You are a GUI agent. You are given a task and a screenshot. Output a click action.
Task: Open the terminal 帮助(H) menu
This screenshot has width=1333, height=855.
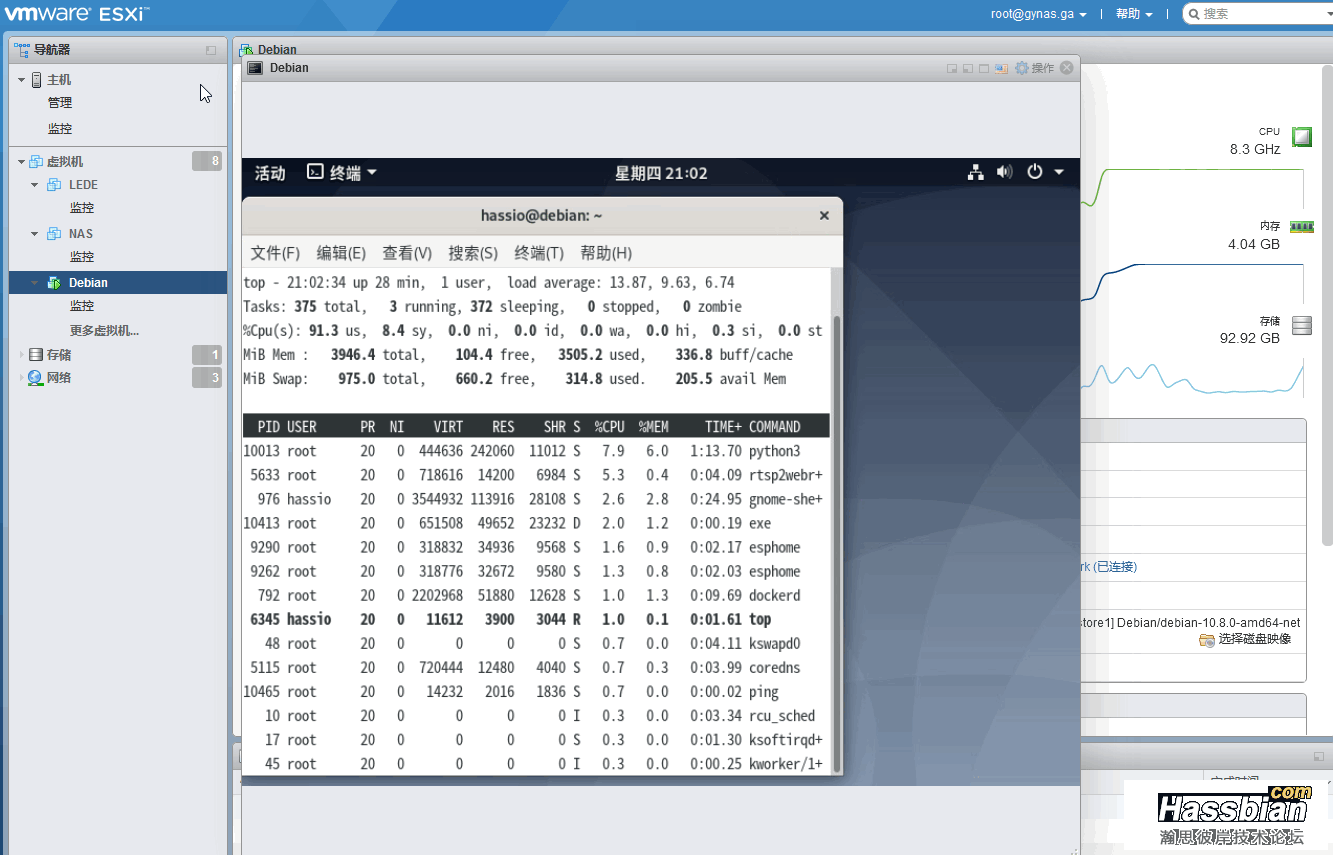(606, 253)
